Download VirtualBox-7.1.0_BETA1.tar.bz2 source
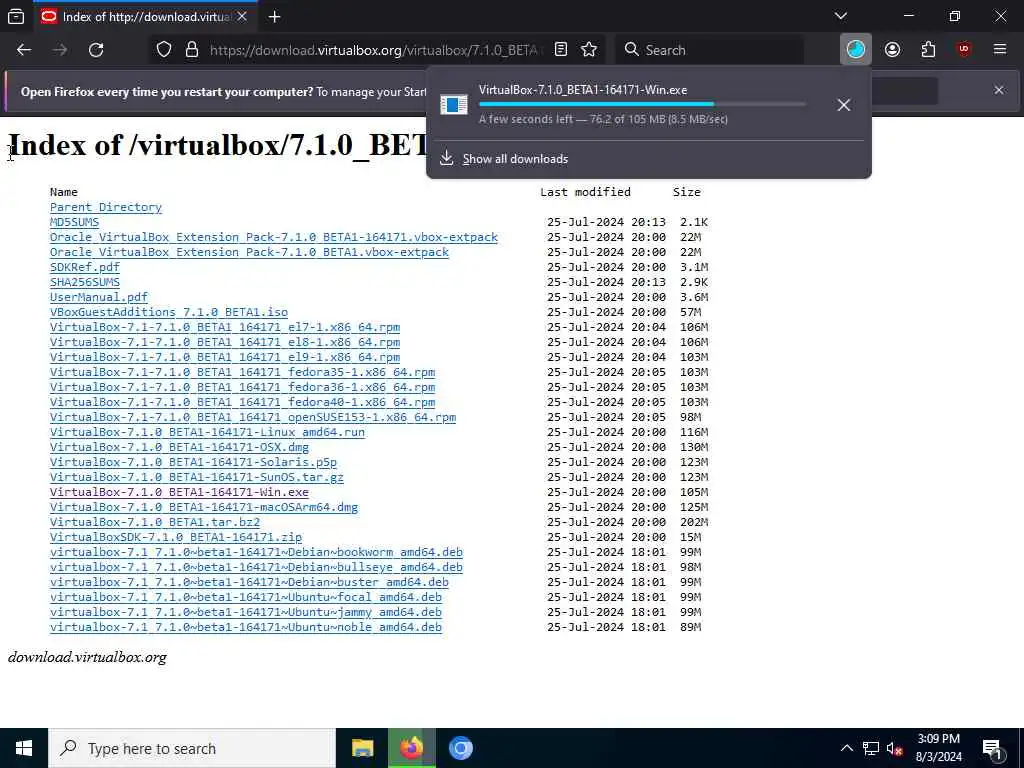Screen dimensions: 1024x768 click(x=155, y=522)
